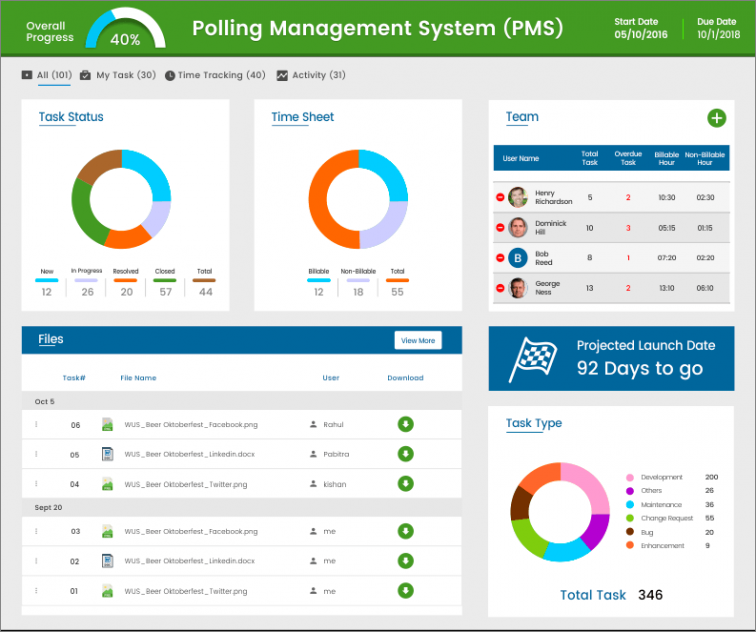Viewport: 756px width, 632px height.
Task: Download the Task 05 Linkedin.docx file
Action: (x=405, y=454)
